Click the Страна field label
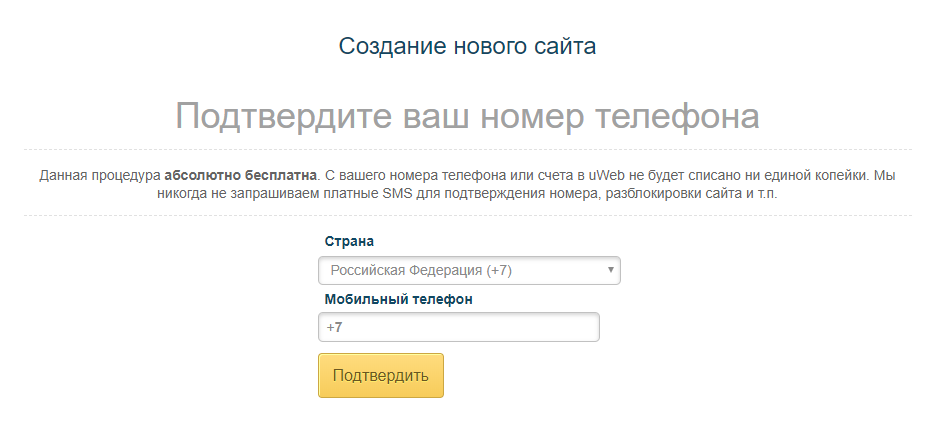This screenshot has height=436, width=931. coord(350,242)
